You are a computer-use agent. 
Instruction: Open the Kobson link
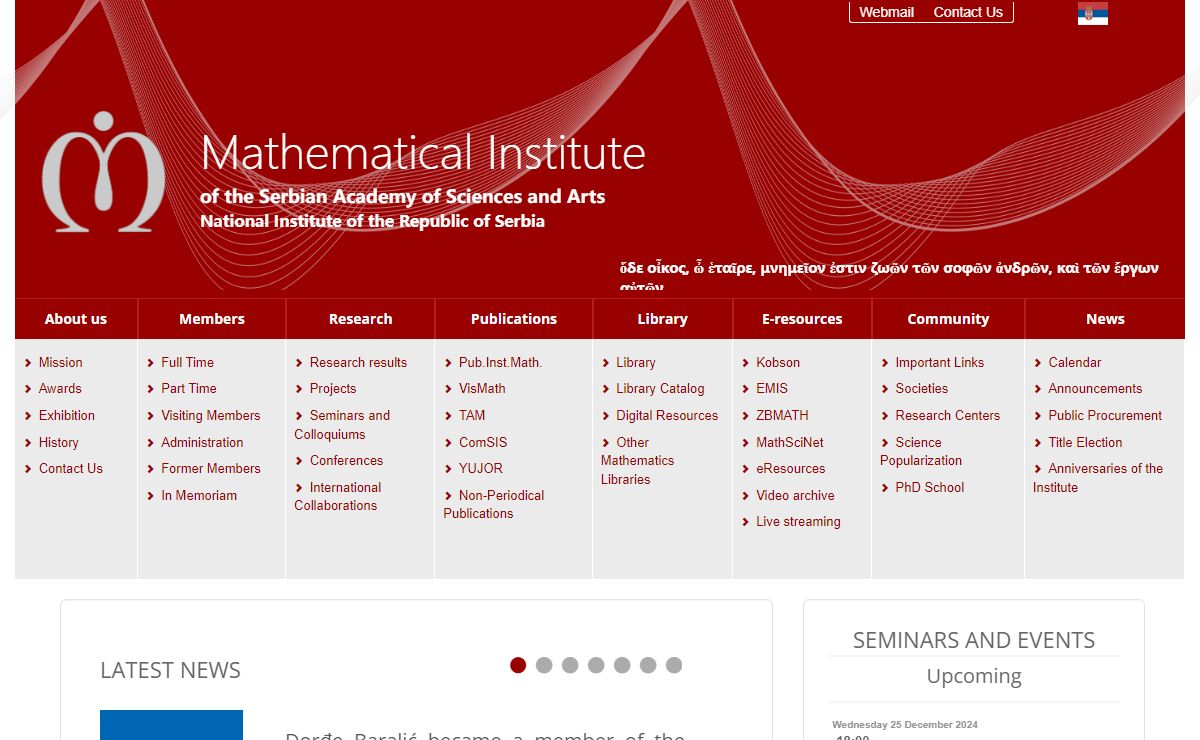tap(778, 362)
